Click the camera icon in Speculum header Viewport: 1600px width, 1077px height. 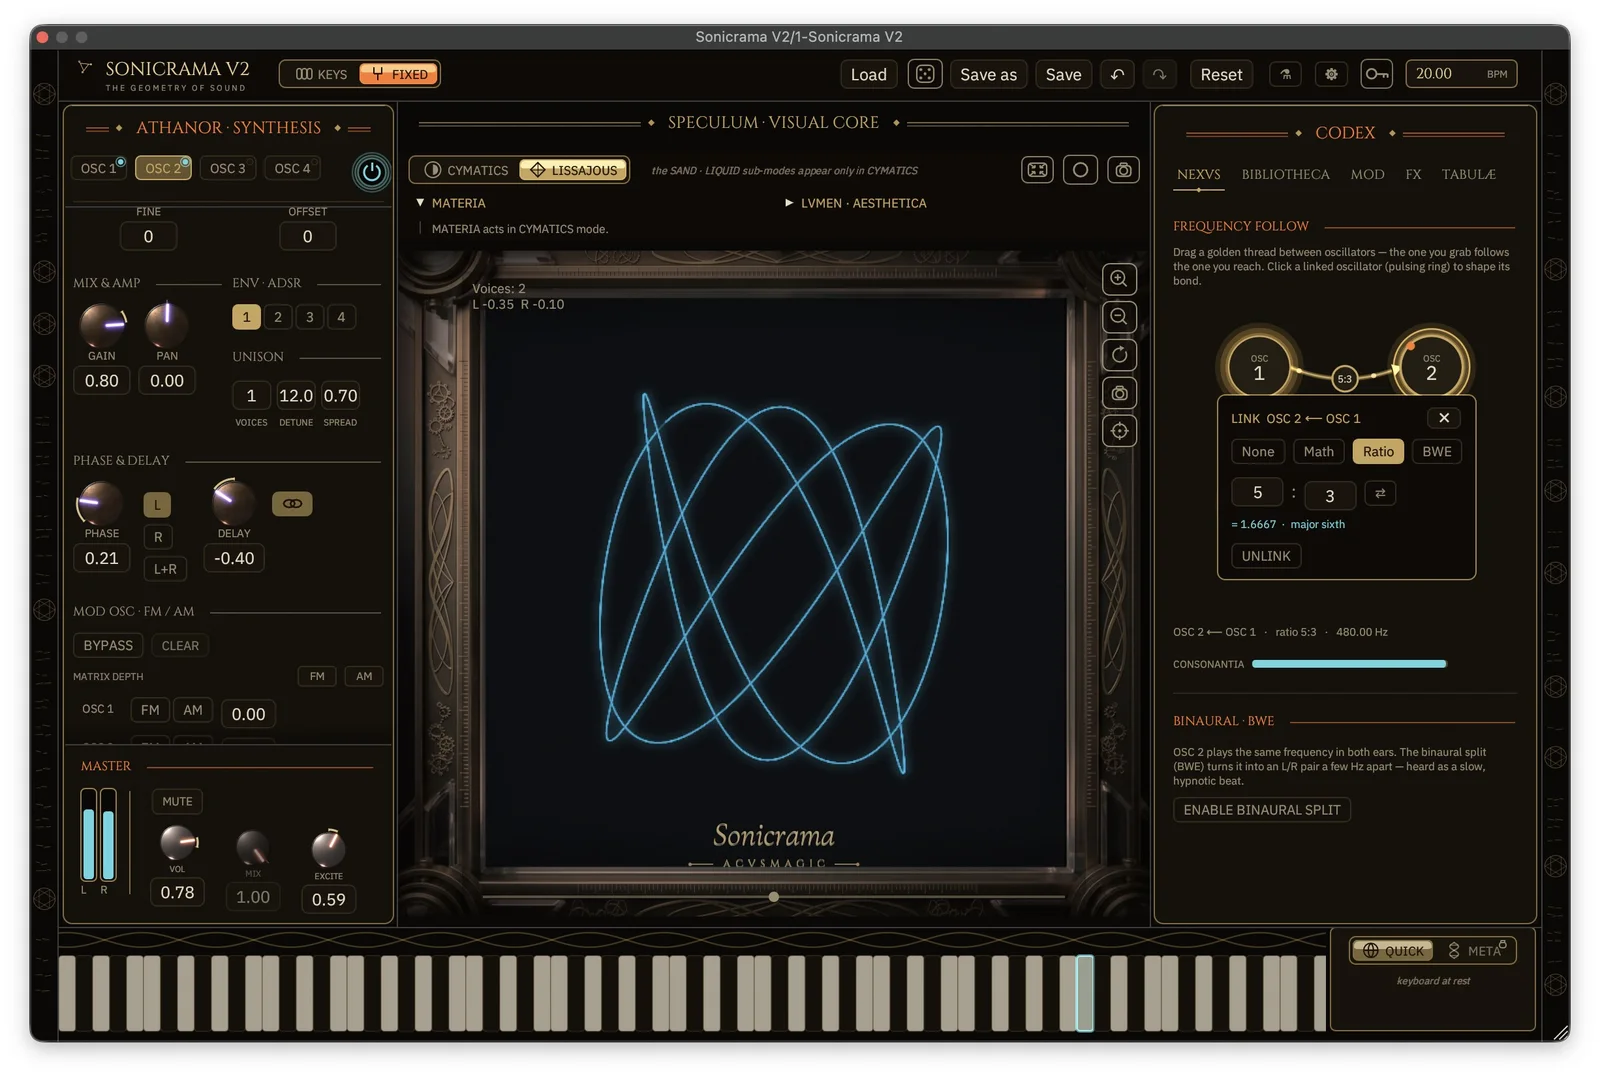tap(1123, 170)
